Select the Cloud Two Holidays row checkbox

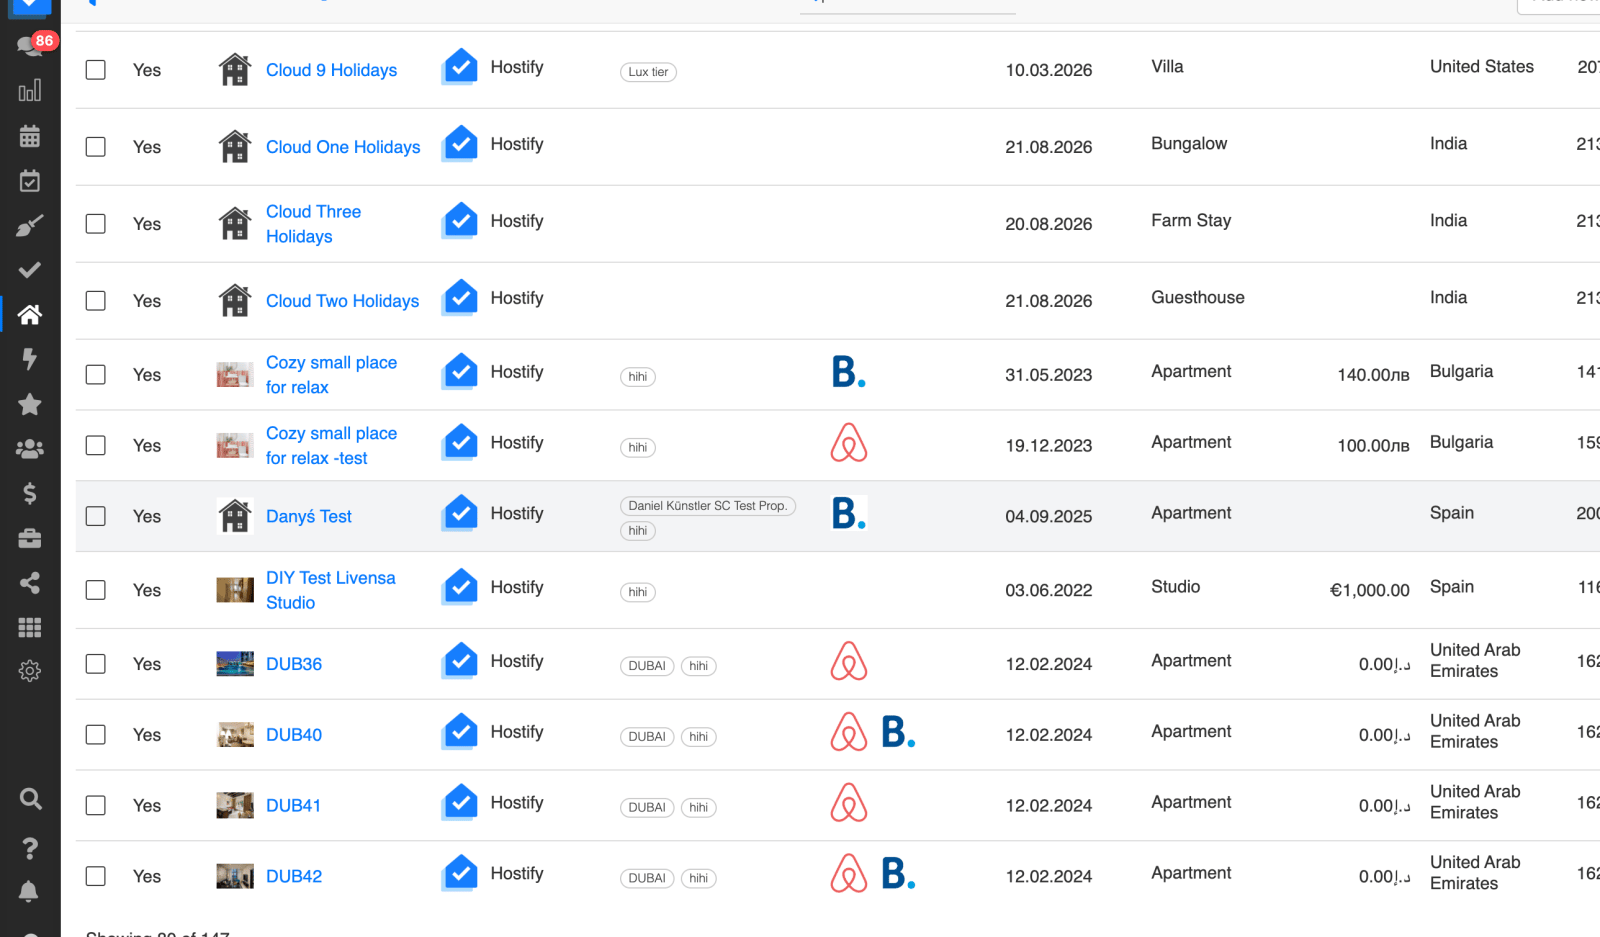96,301
